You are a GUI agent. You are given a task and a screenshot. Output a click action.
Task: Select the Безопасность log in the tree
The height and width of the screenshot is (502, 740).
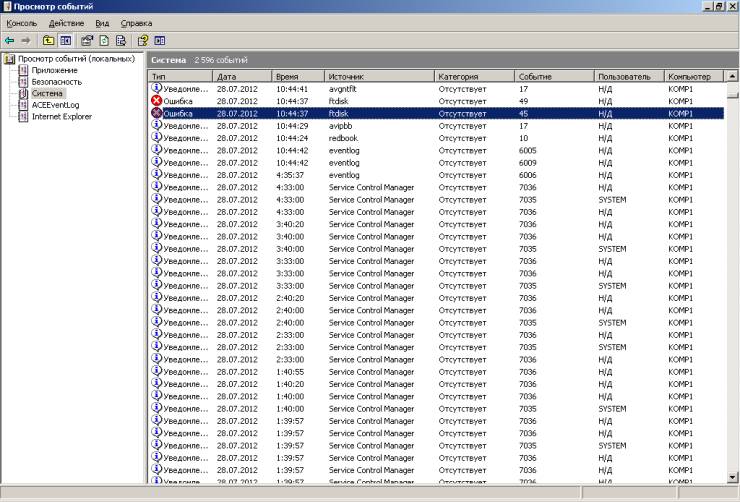[x=57, y=82]
